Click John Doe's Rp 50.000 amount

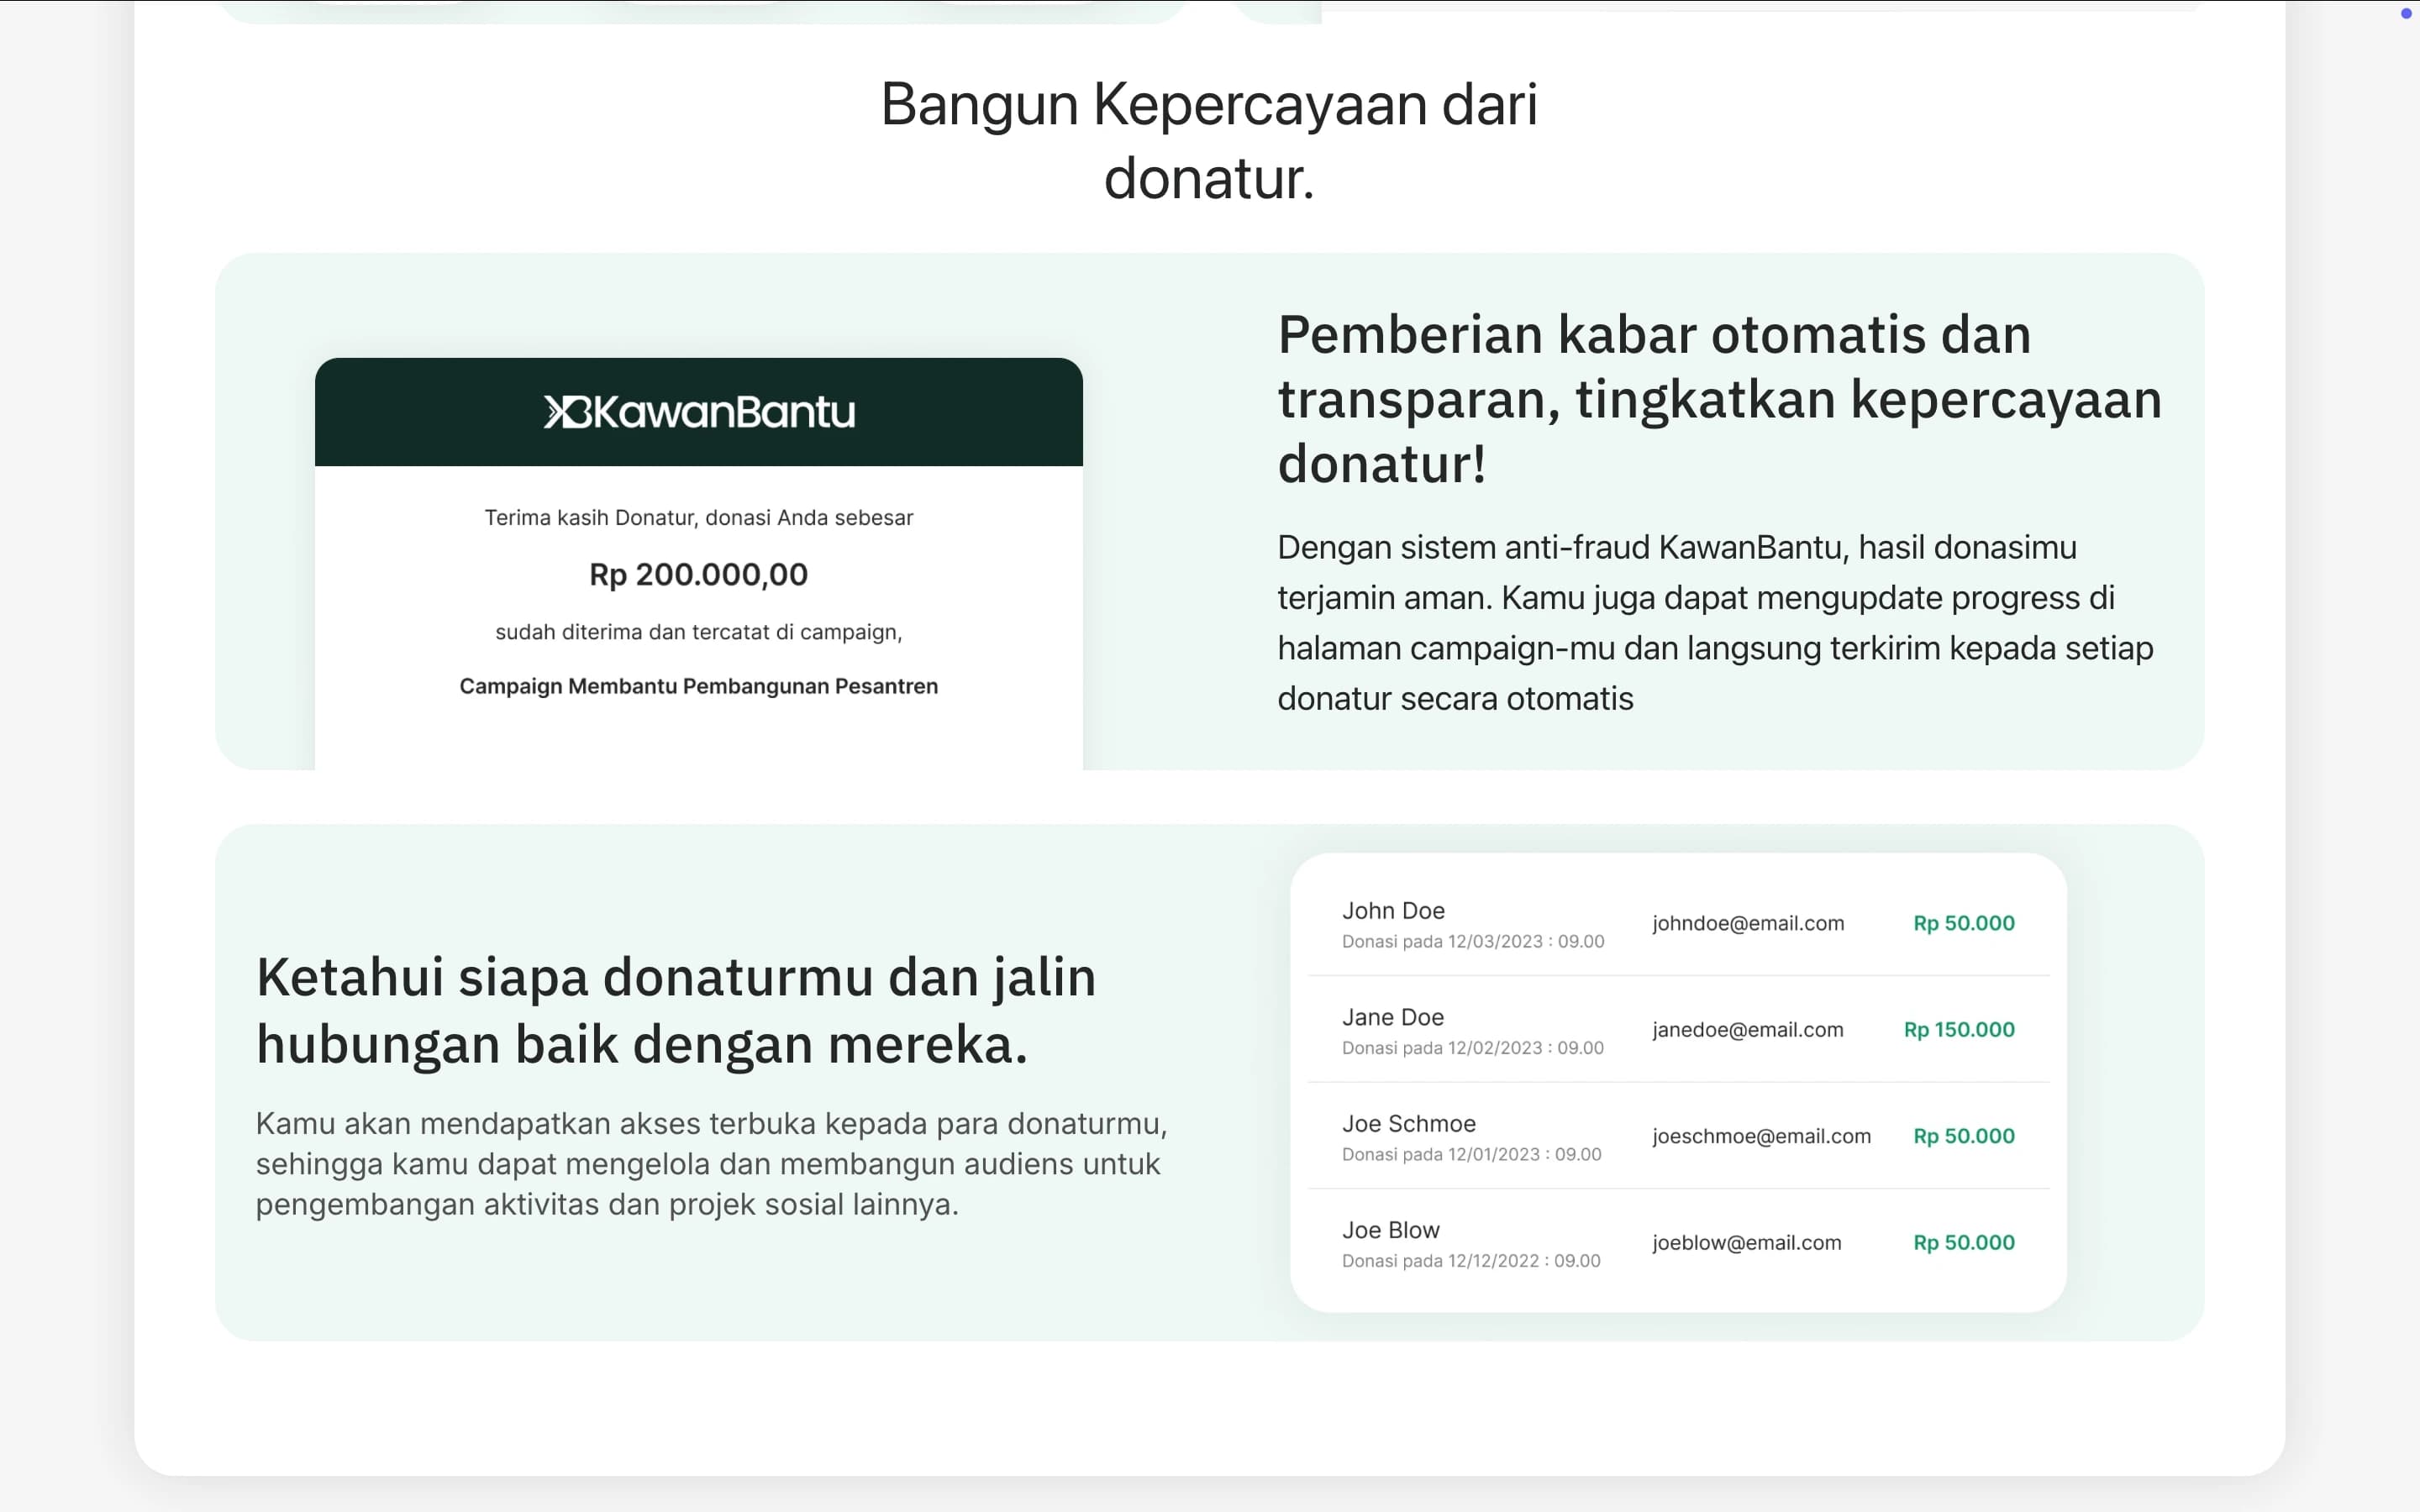click(x=1964, y=923)
